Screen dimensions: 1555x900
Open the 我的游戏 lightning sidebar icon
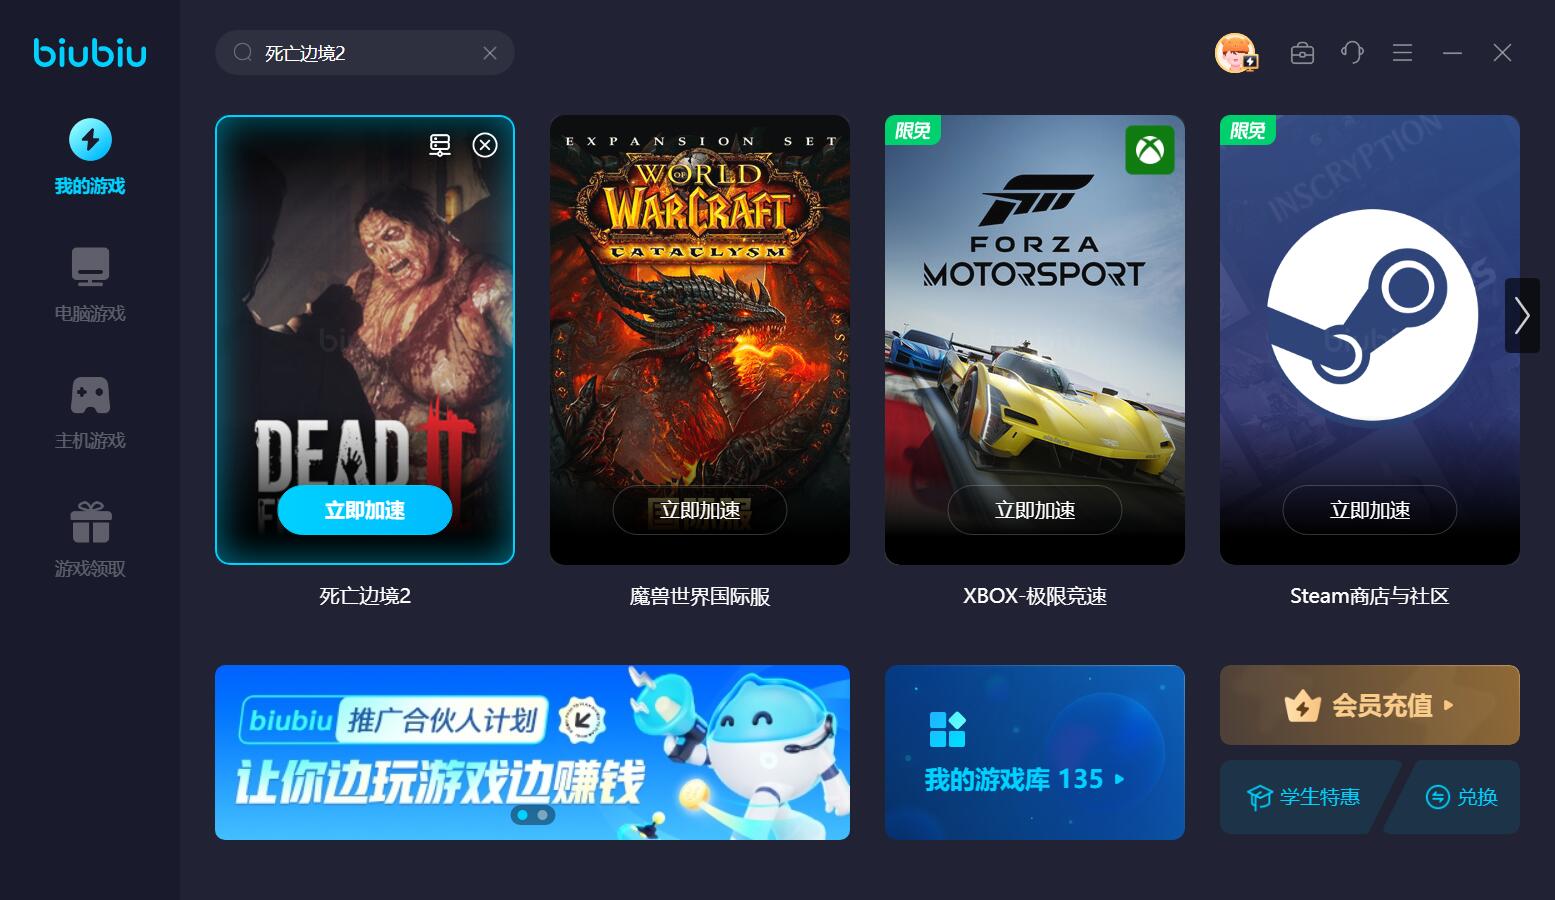90,140
